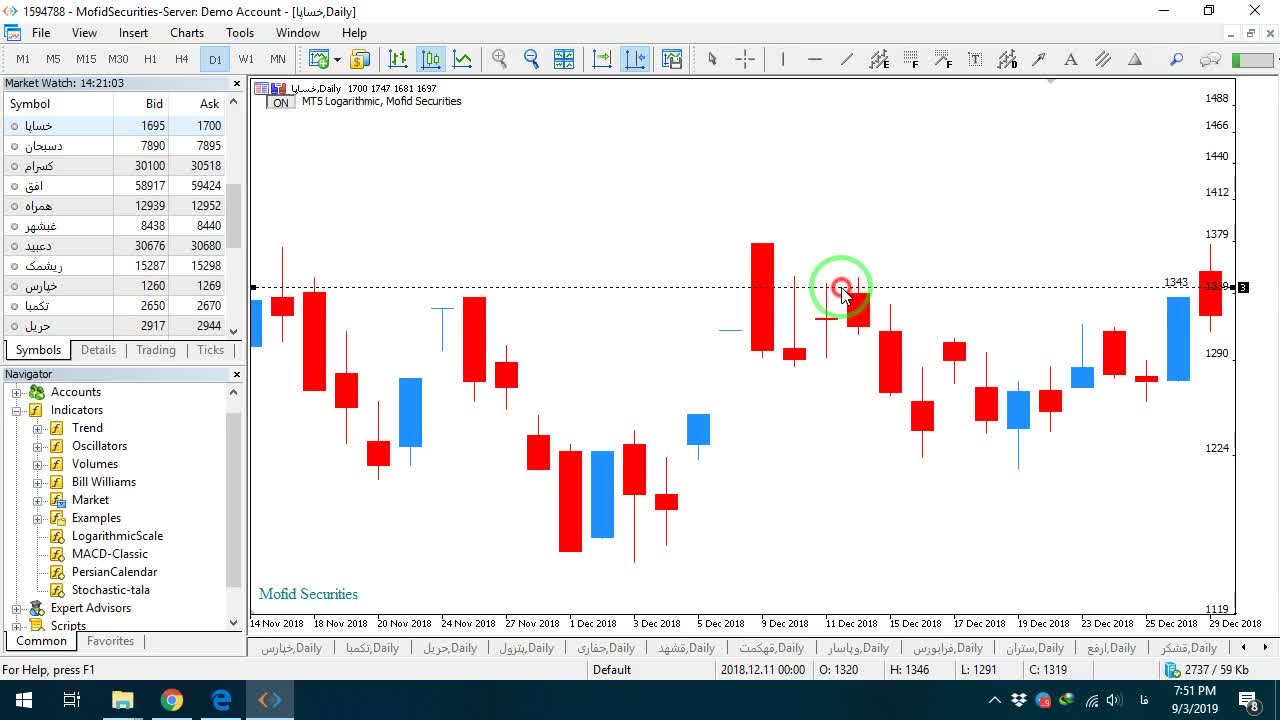Open the new chart toolbar icon

pos(318,59)
